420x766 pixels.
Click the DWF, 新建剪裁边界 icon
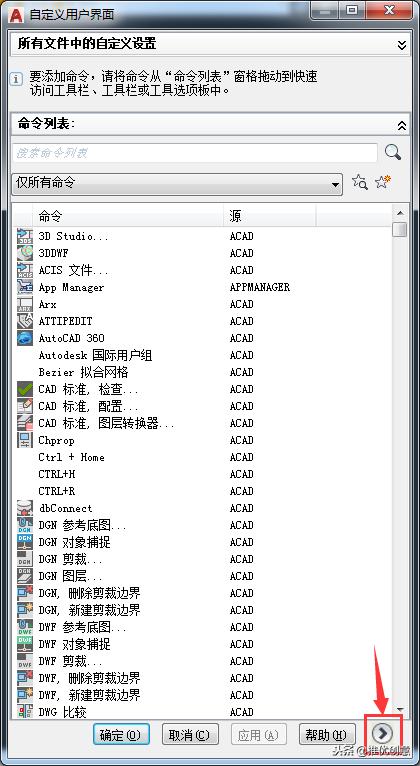pyautogui.click(x=24, y=695)
